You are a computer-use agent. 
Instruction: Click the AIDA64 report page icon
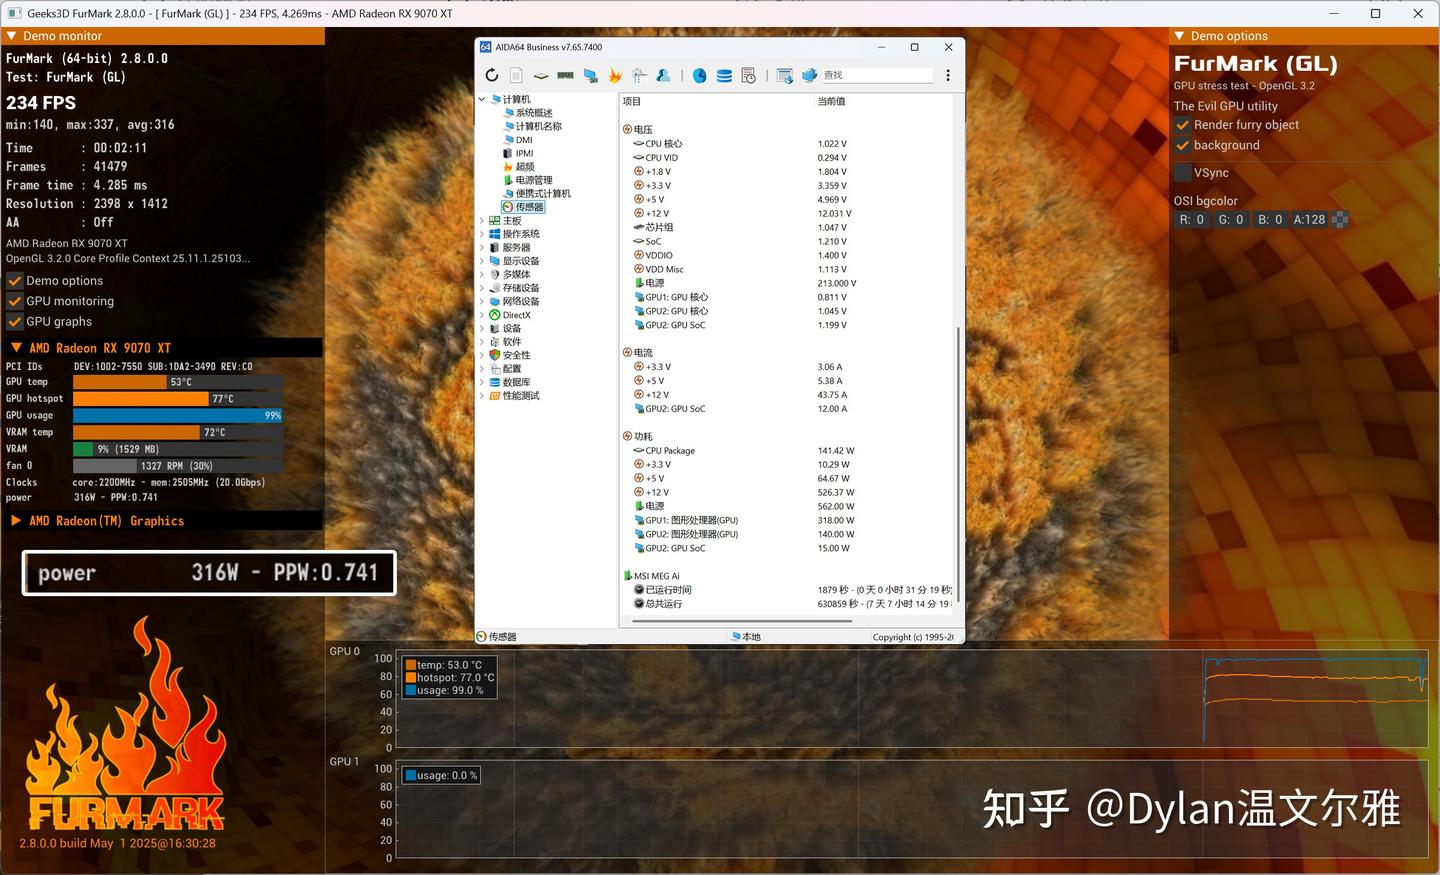pyautogui.click(x=516, y=75)
